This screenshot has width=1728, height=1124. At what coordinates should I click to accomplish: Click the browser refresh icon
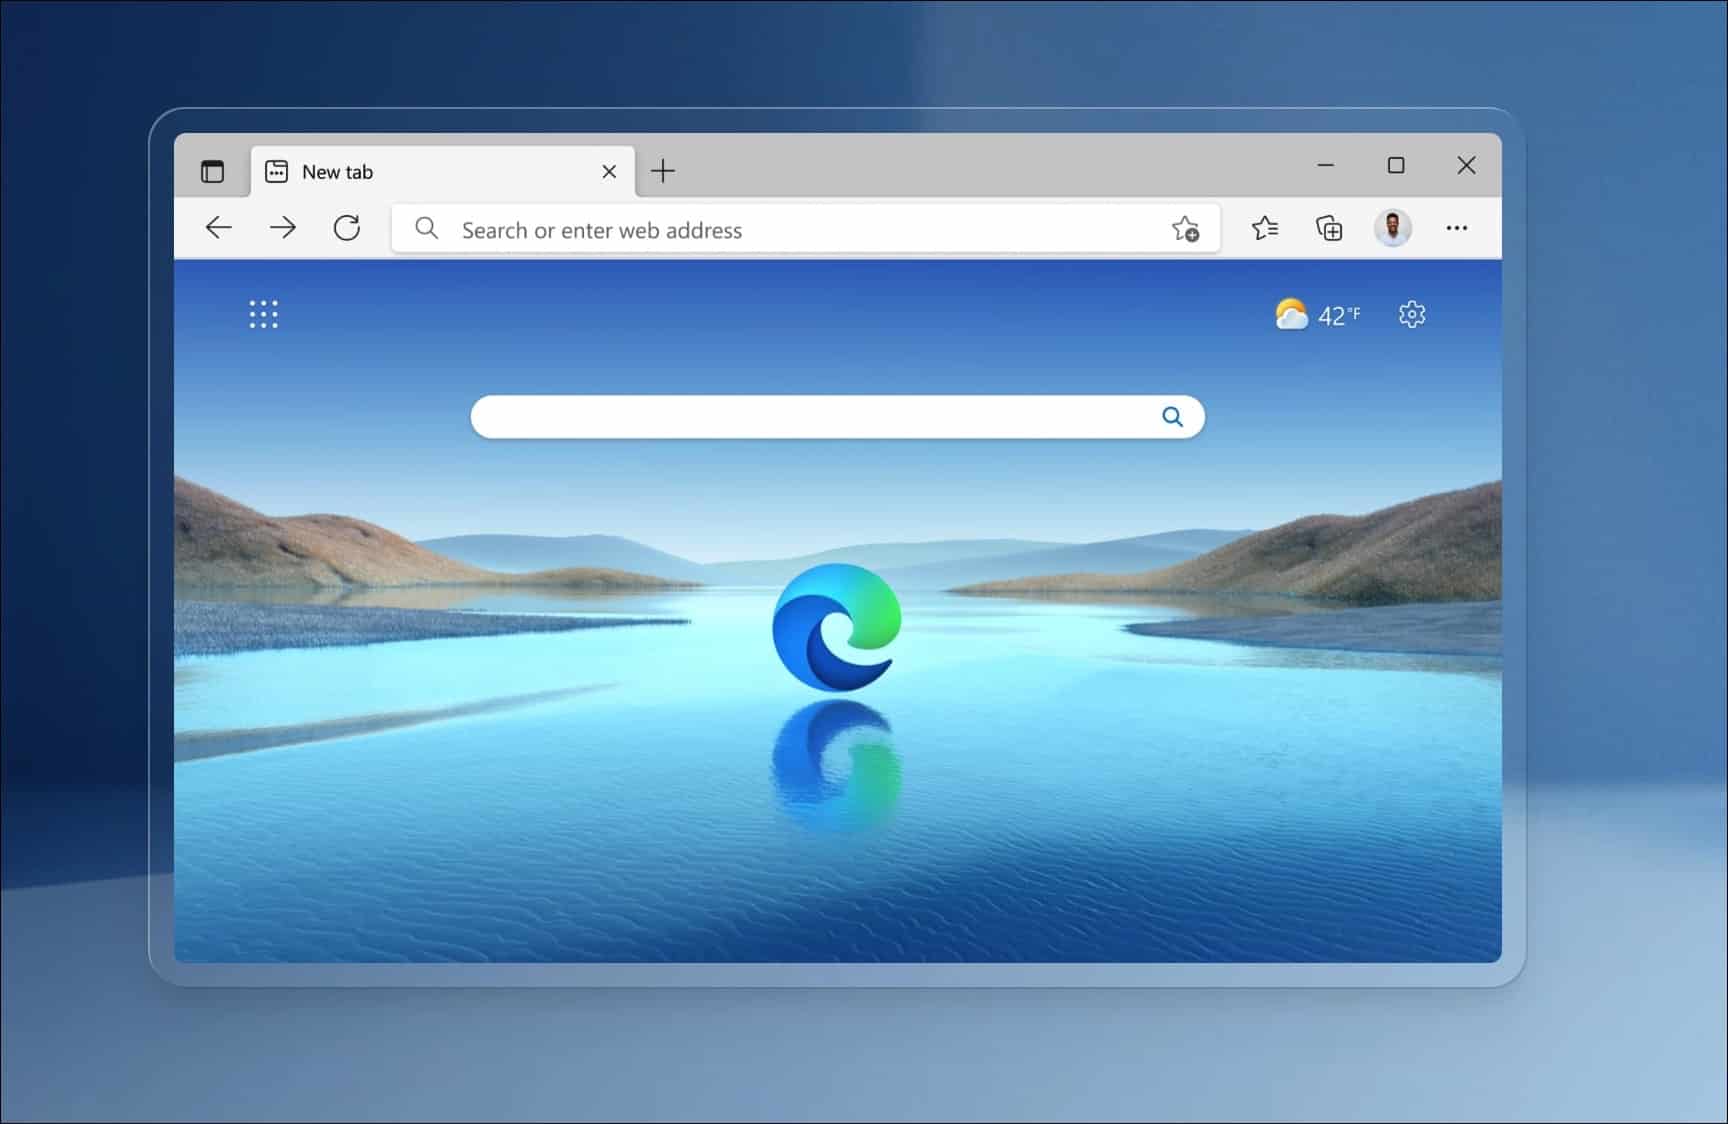pos(346,228)
